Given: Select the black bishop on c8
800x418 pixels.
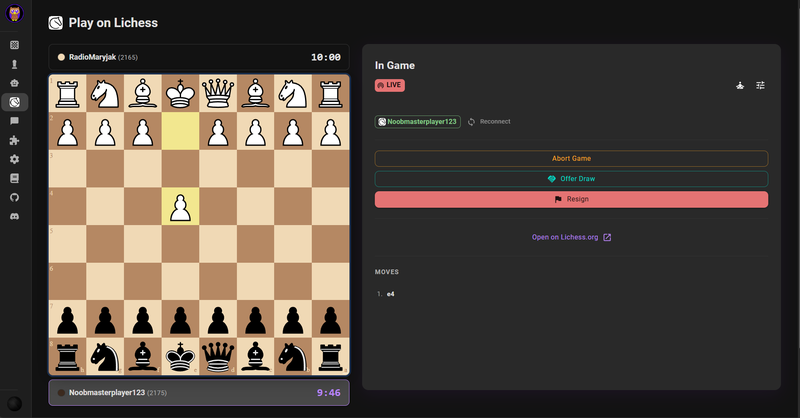Looking at the screenshot, I should 256,356.
